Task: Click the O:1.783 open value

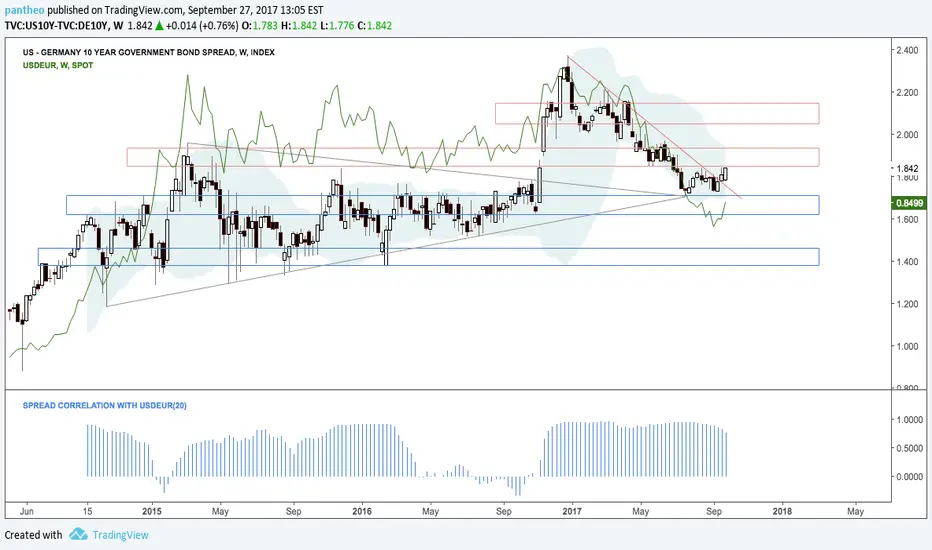Action: tap(261, 26)
